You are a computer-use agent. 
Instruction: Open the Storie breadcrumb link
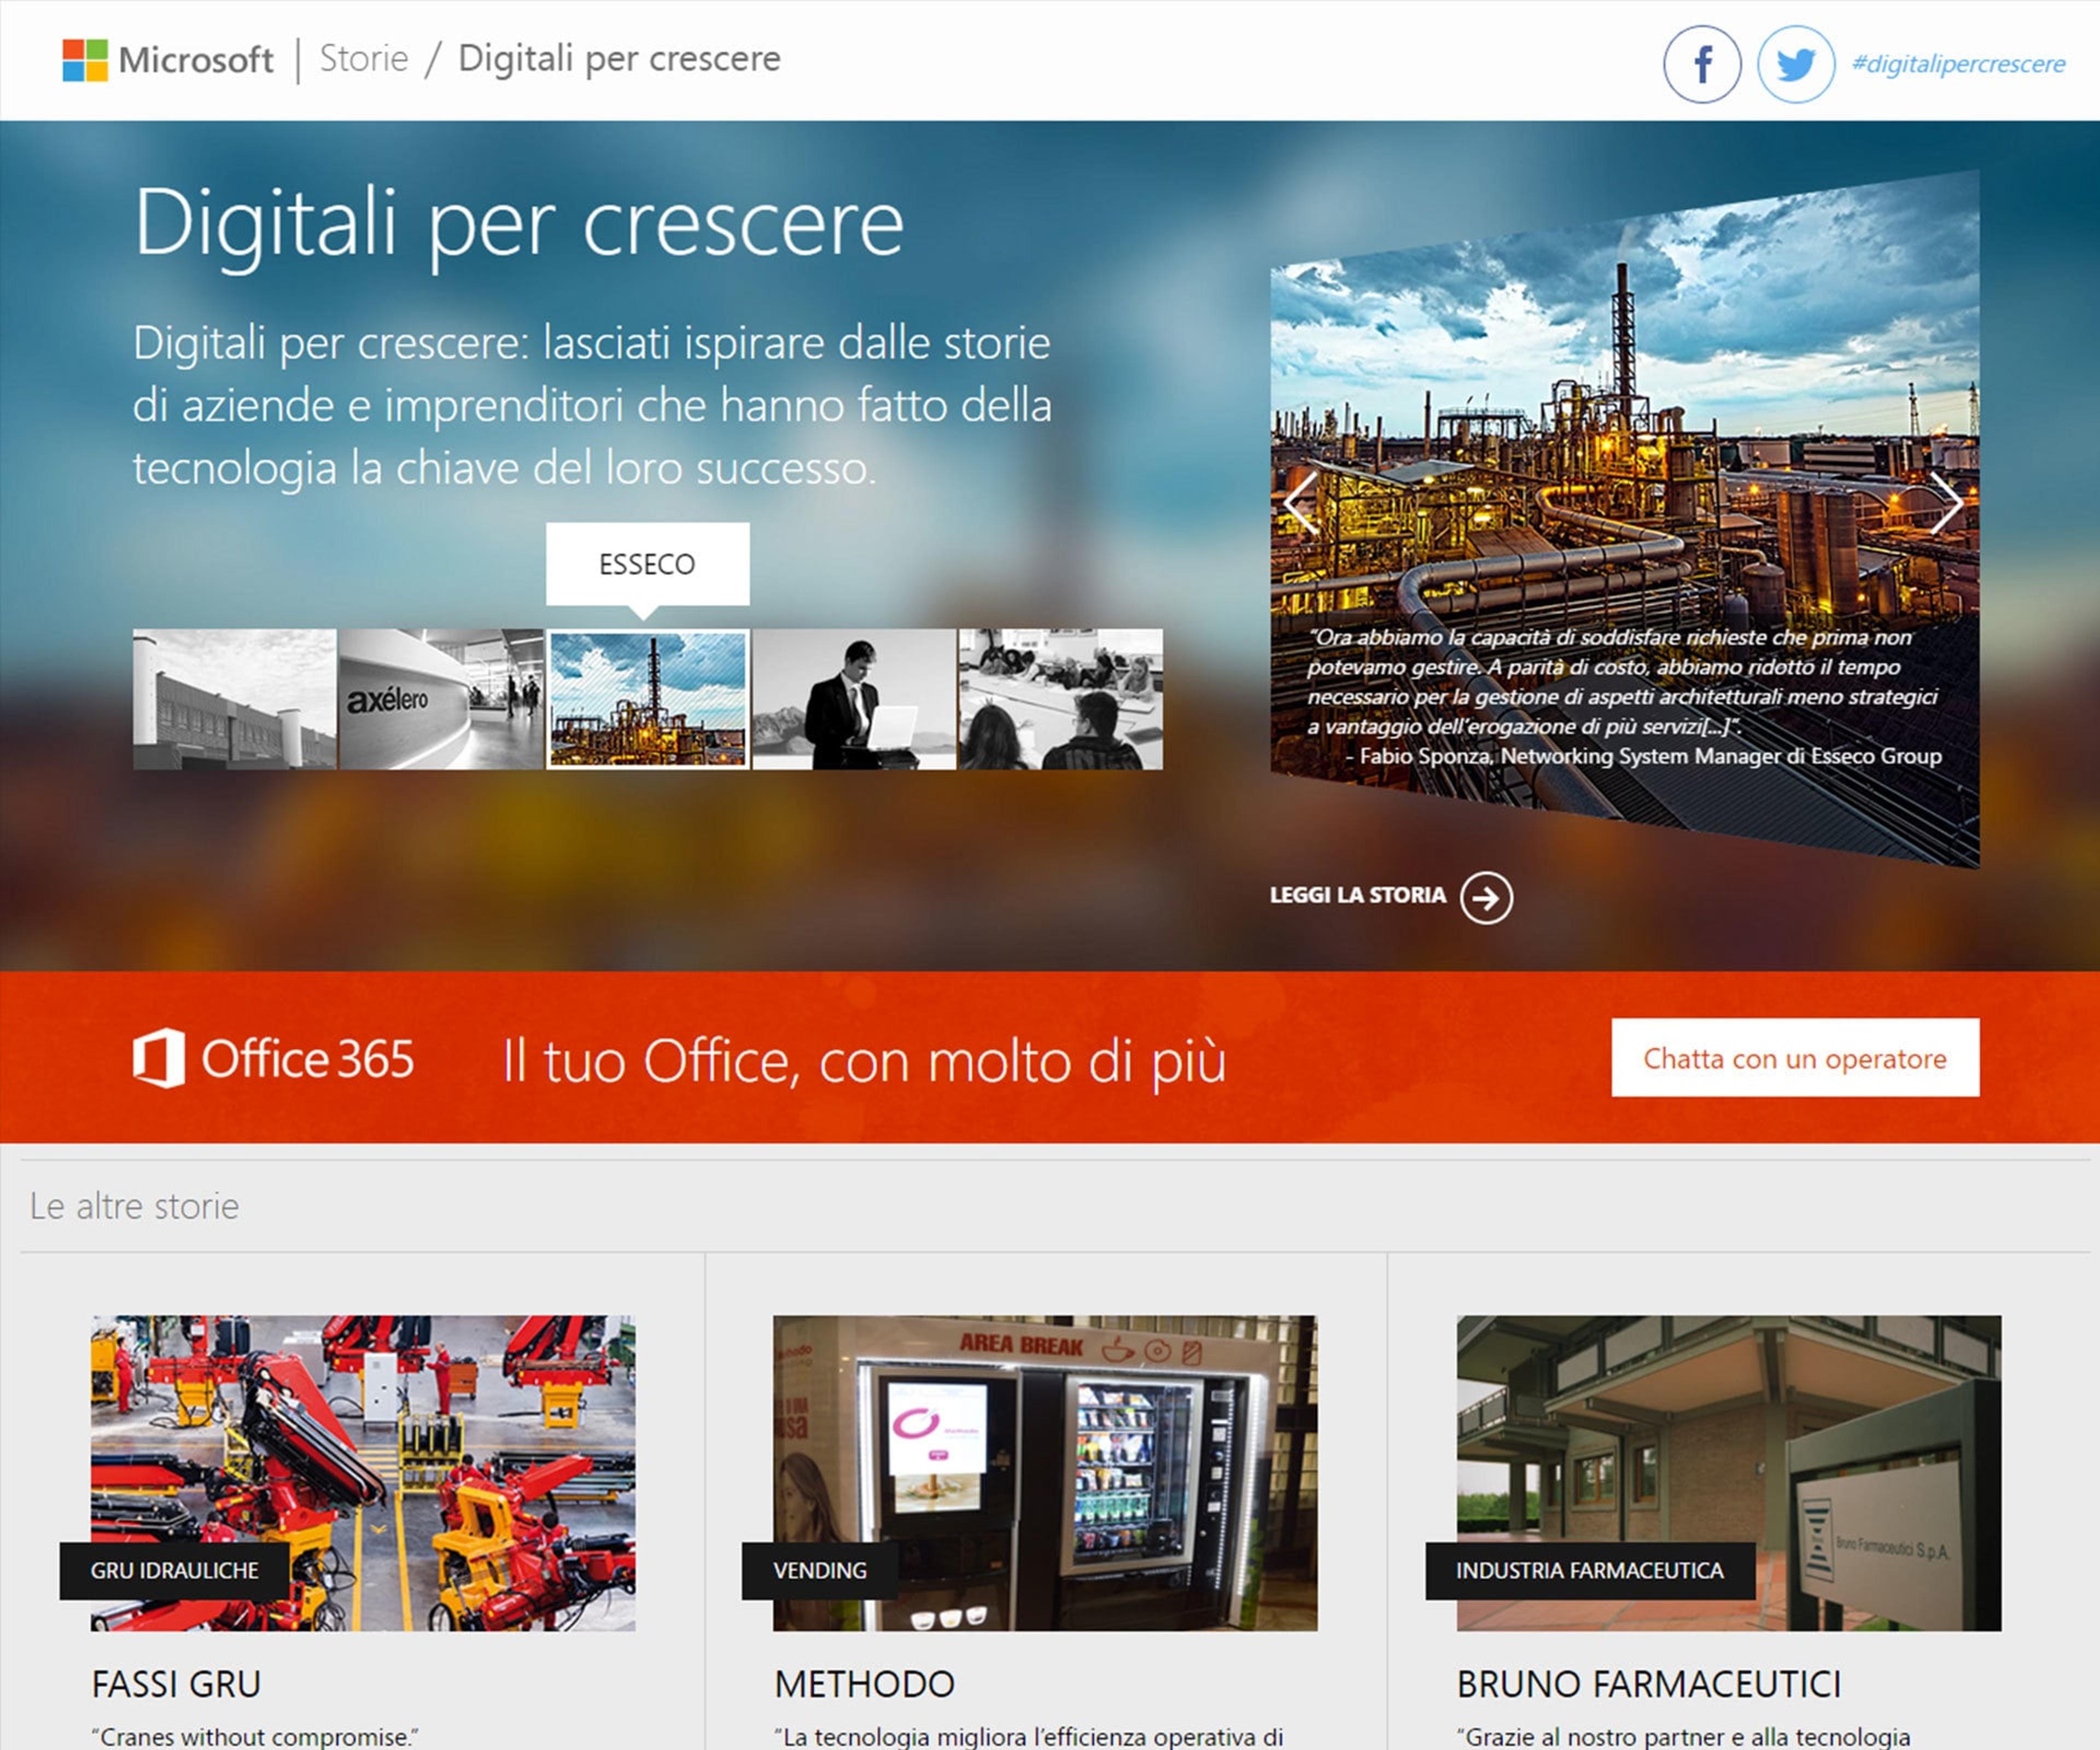coord(364,58)
